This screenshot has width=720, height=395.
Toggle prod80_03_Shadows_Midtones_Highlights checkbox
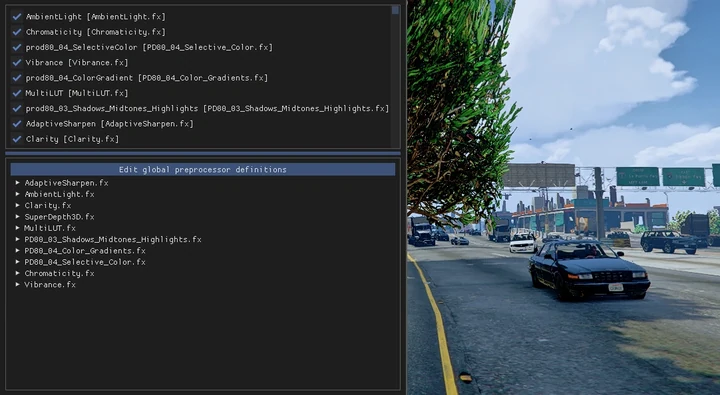tap(17, 108)
